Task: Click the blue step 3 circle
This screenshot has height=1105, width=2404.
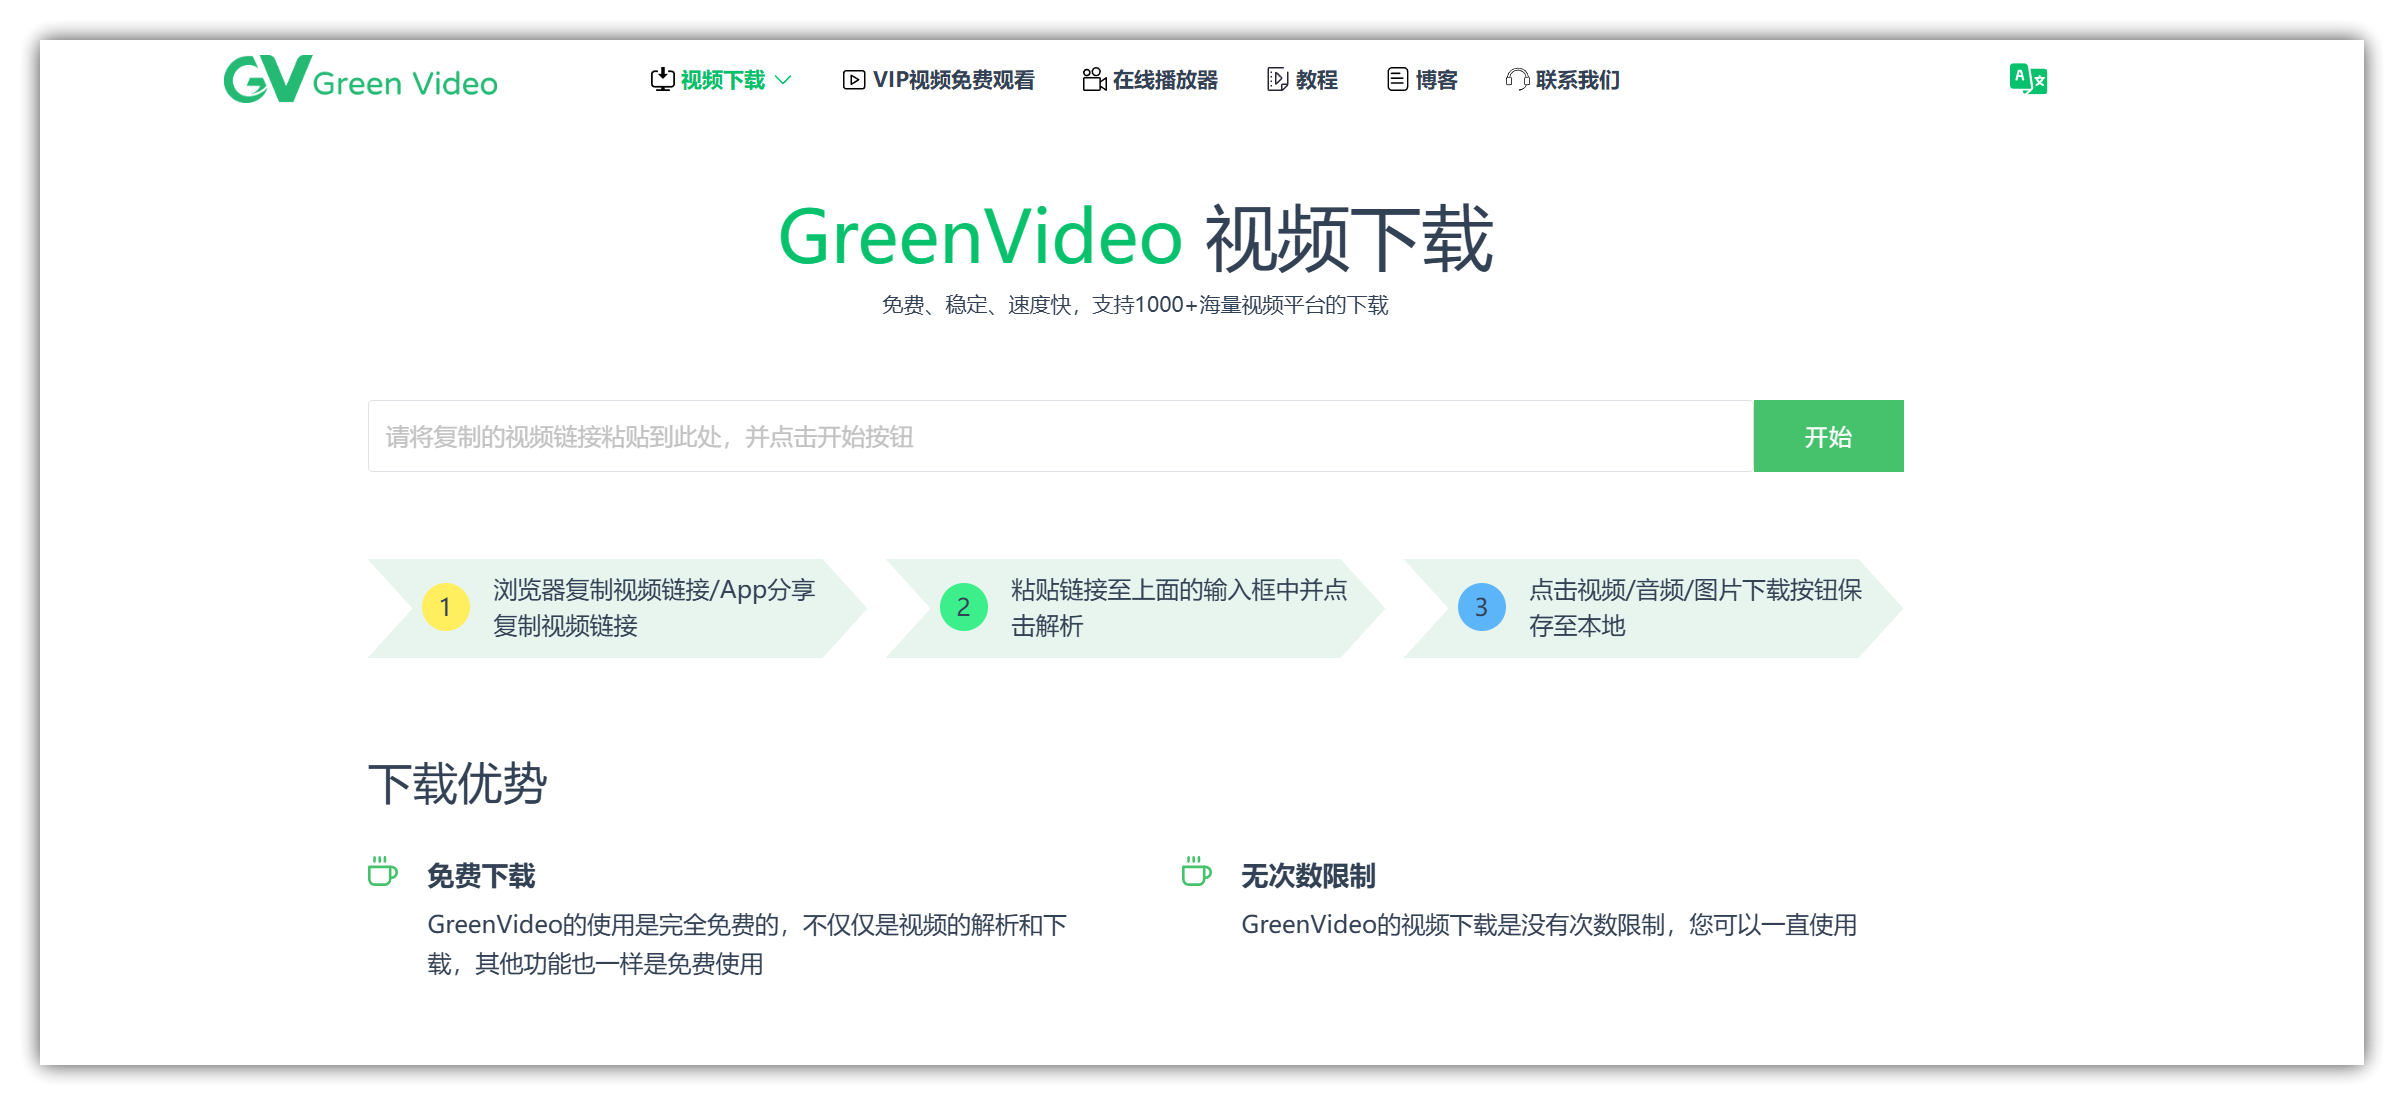Action: click(1481, 607)
